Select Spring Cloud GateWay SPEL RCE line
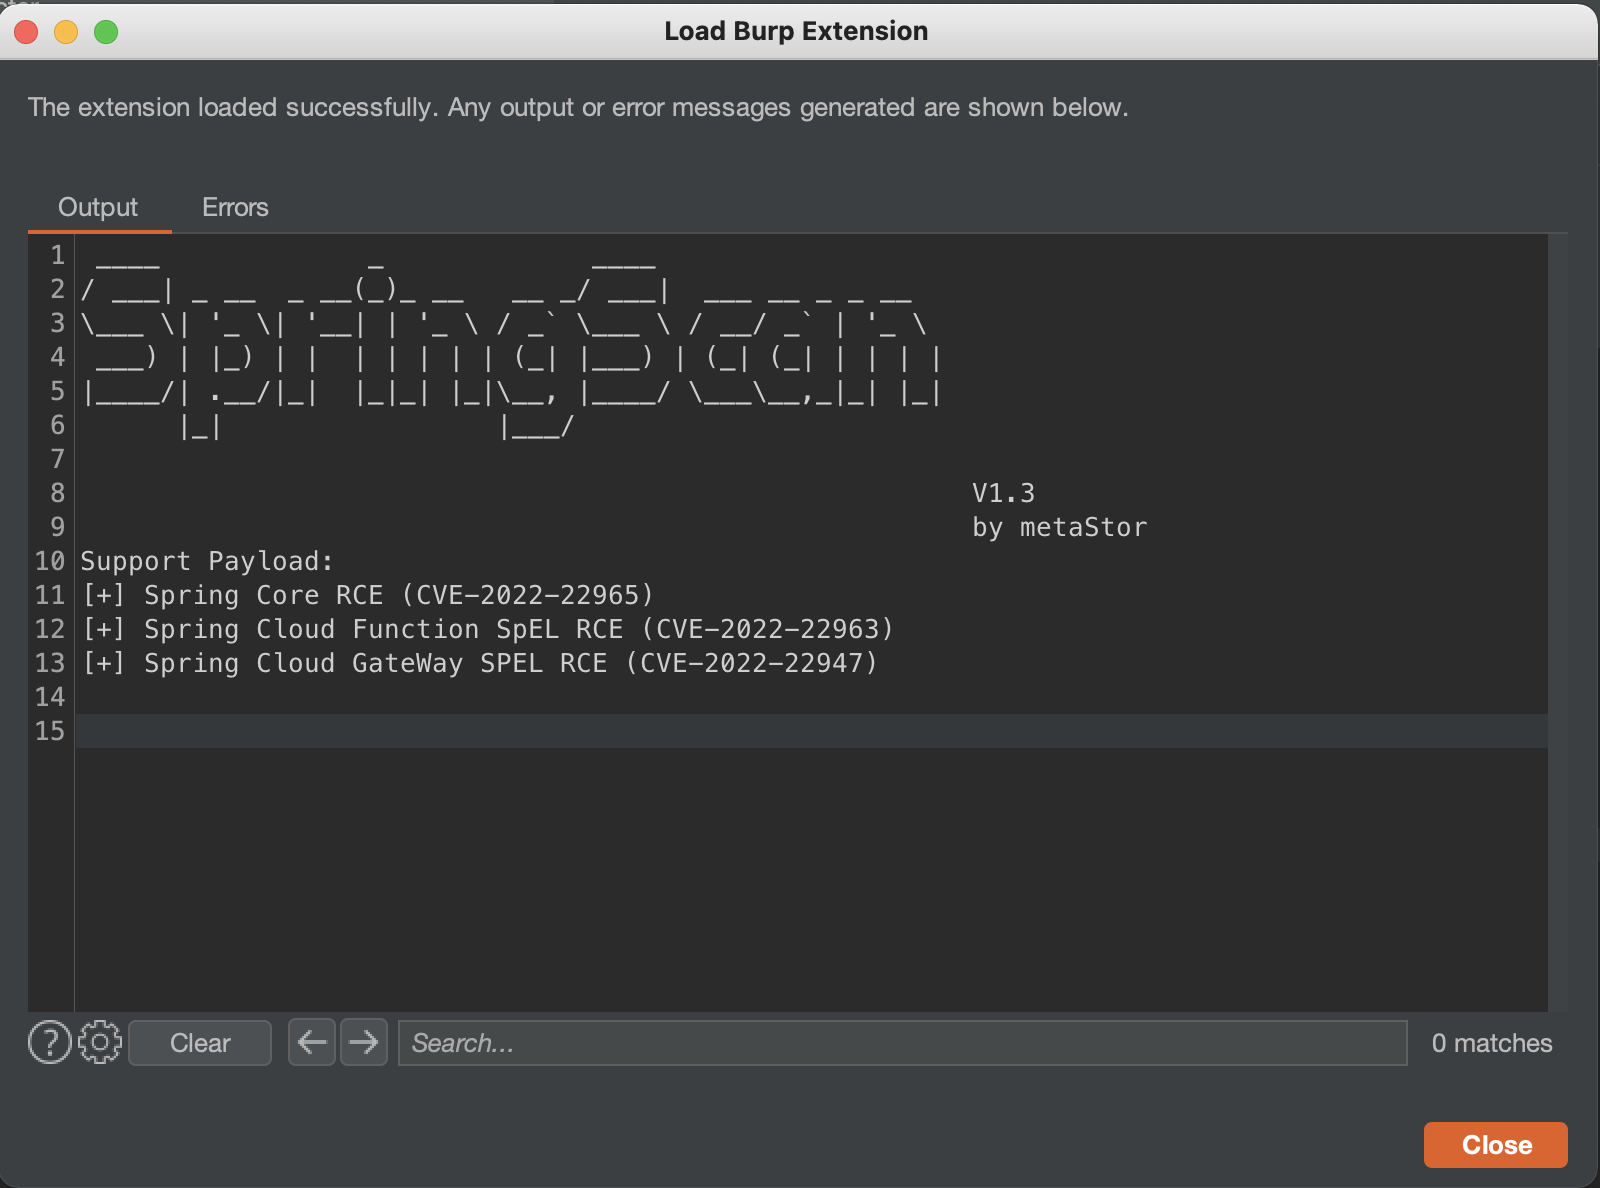The height and width of the screenshot is (1188, 1600). pyautogui.click(x=479, y=663)
